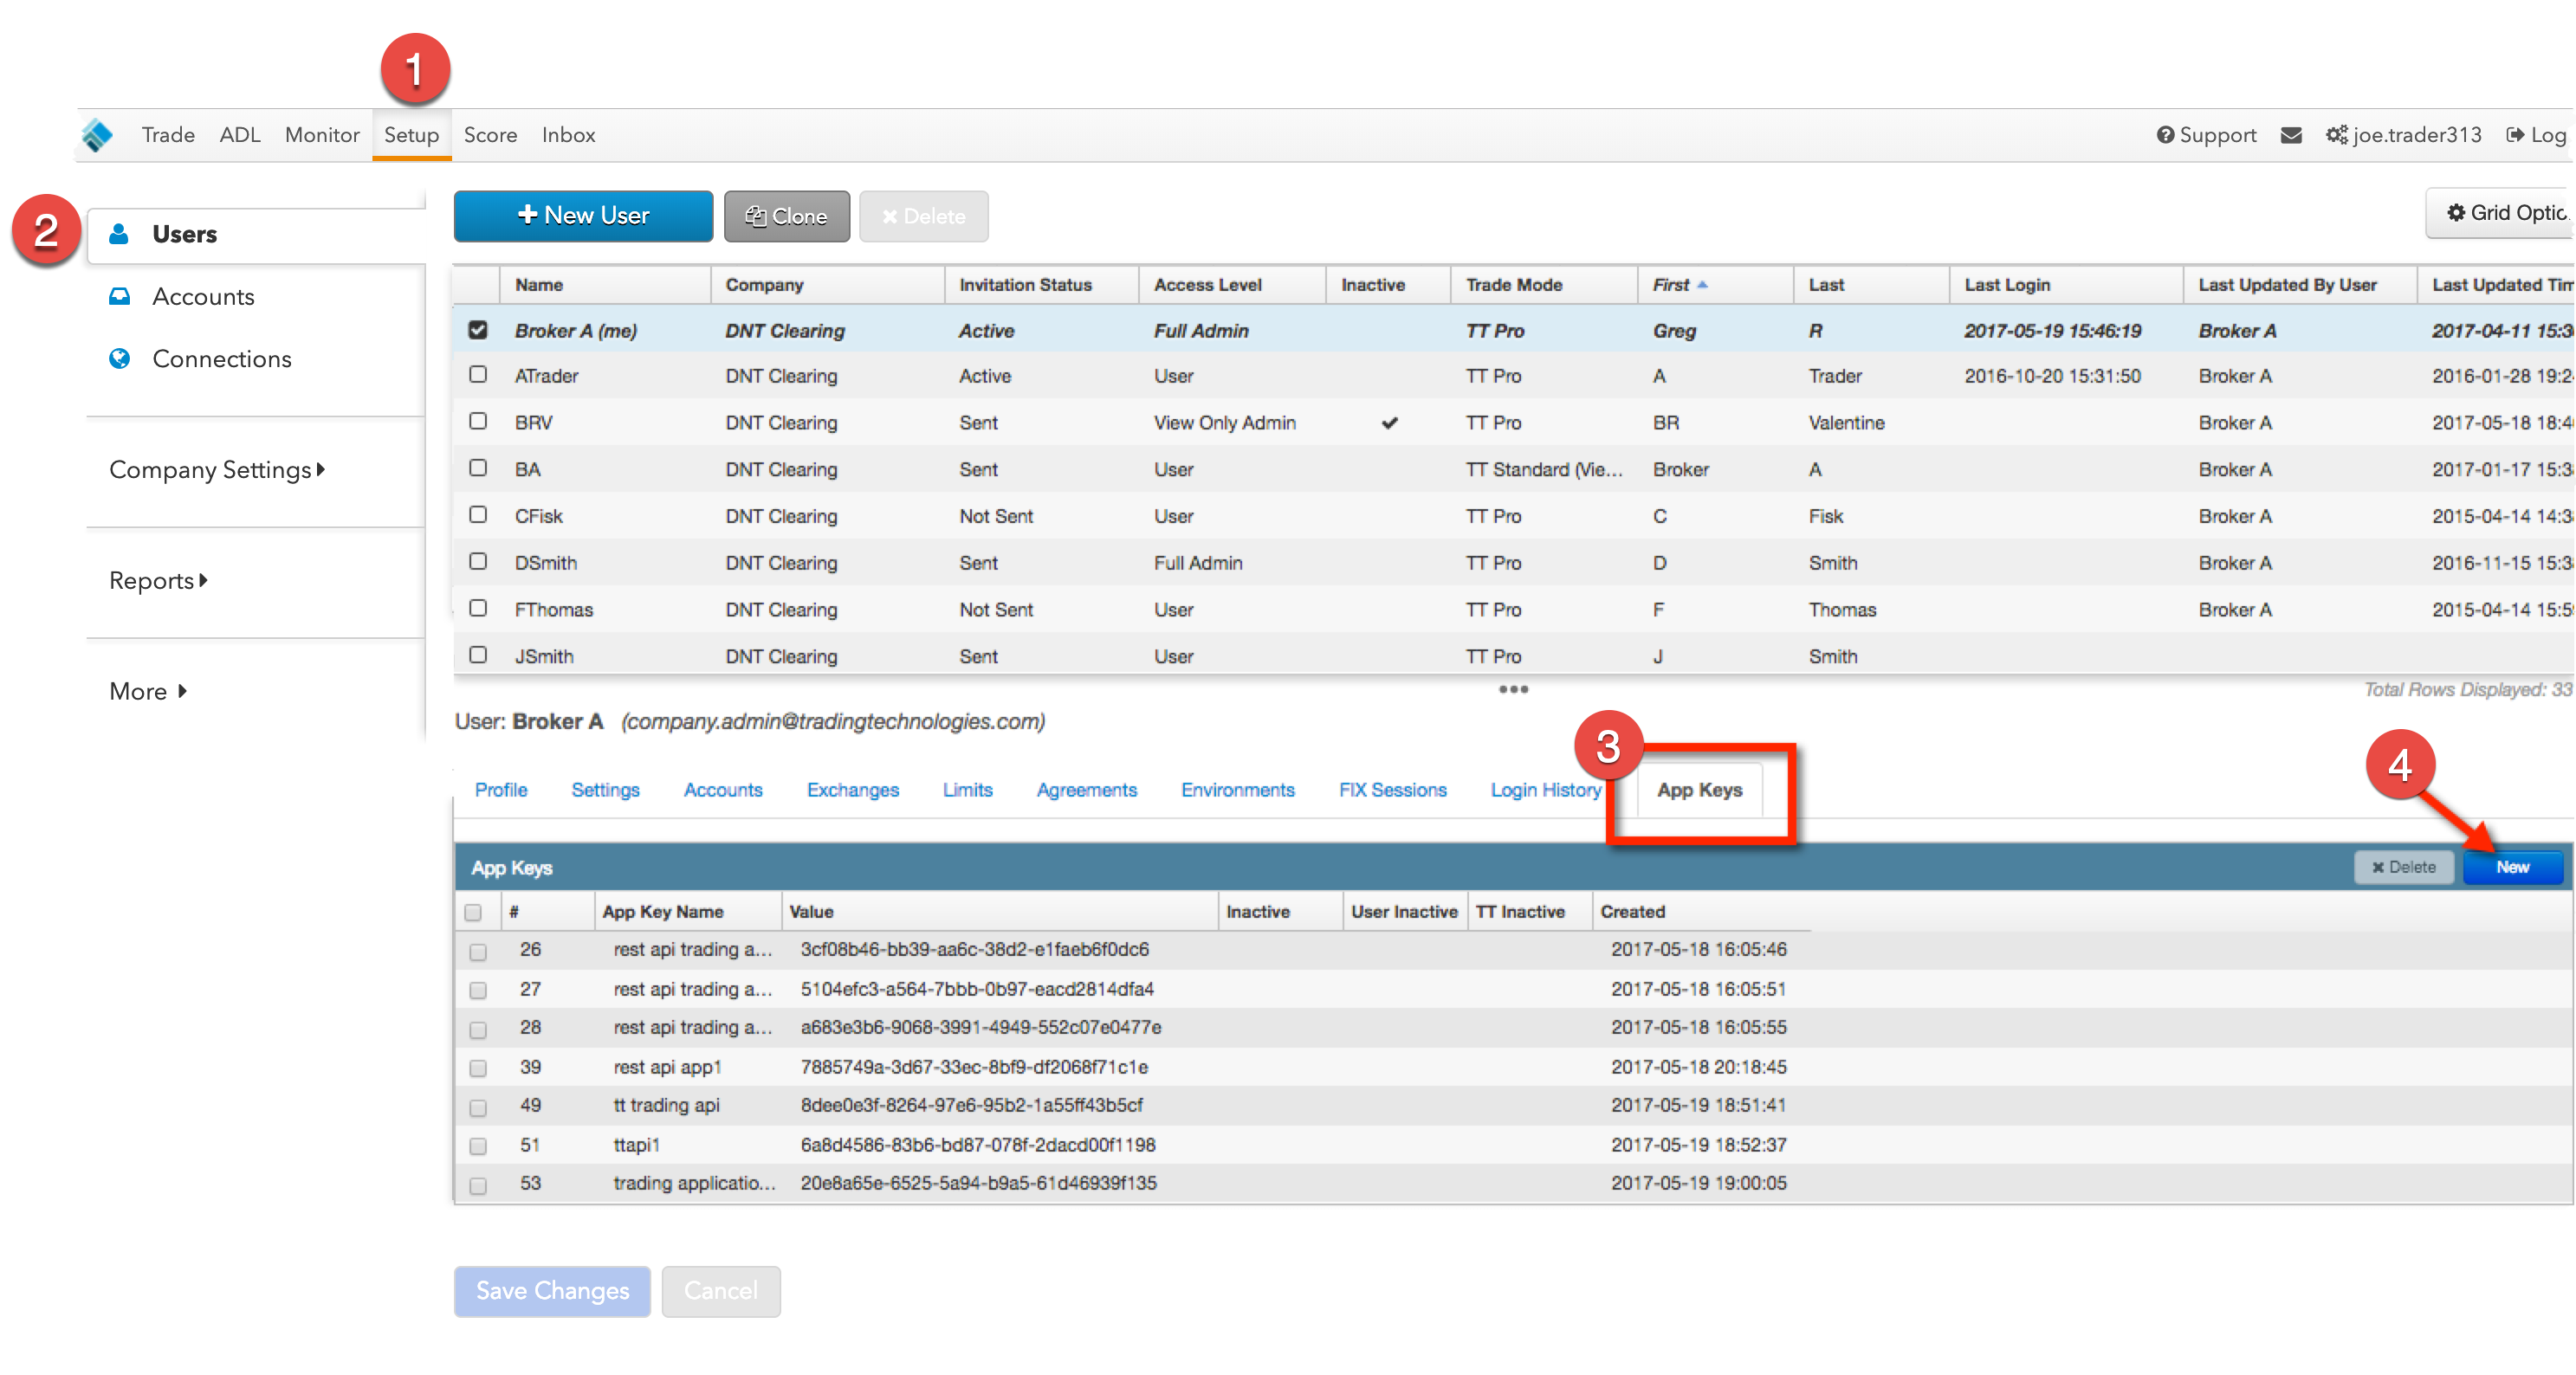Screen dimensions: 2576x1375
Task: Click the TT logo icon
Action: [97, 135]
